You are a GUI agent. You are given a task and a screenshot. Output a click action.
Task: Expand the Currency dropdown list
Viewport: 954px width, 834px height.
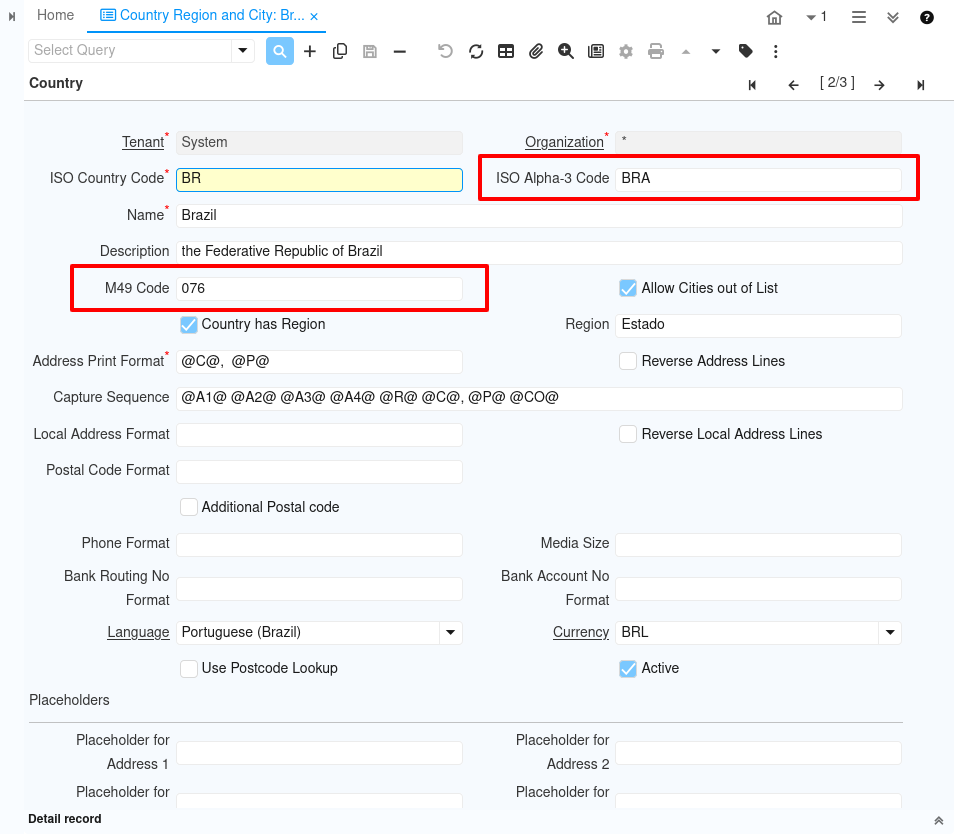click(889, 632)
